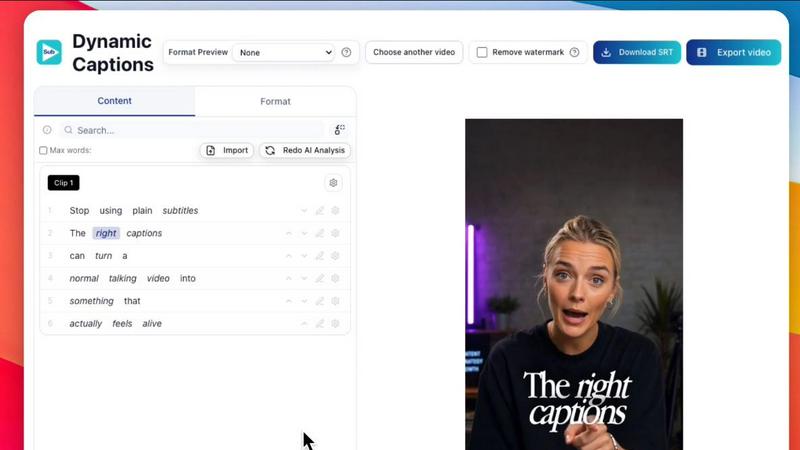
Task: Click the Dynamic Captions app logo
Action: click(x=49, y=52)
